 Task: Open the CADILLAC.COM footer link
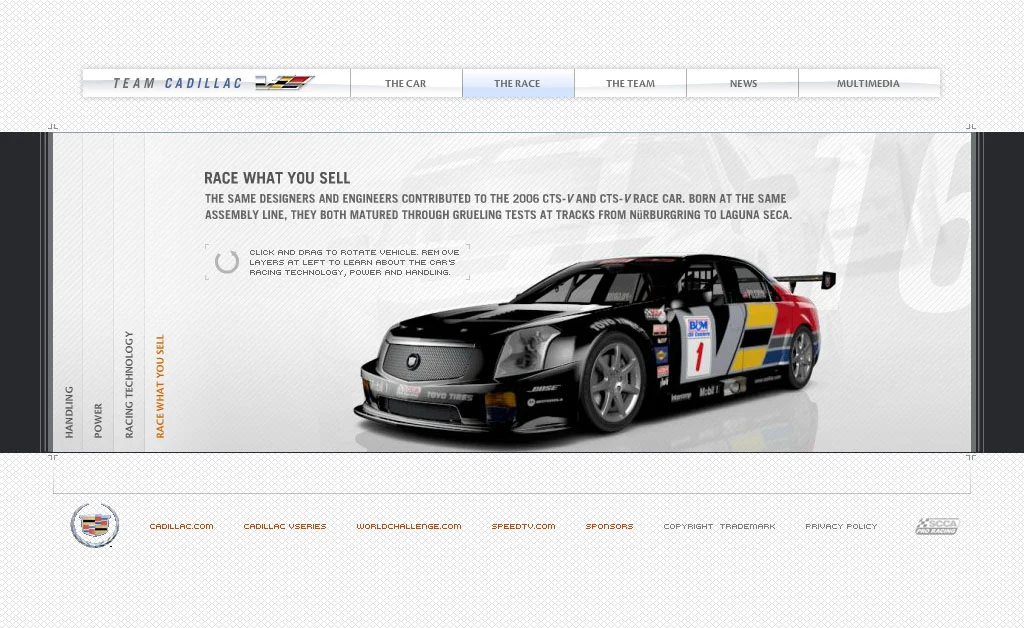(x=182, y=526)
